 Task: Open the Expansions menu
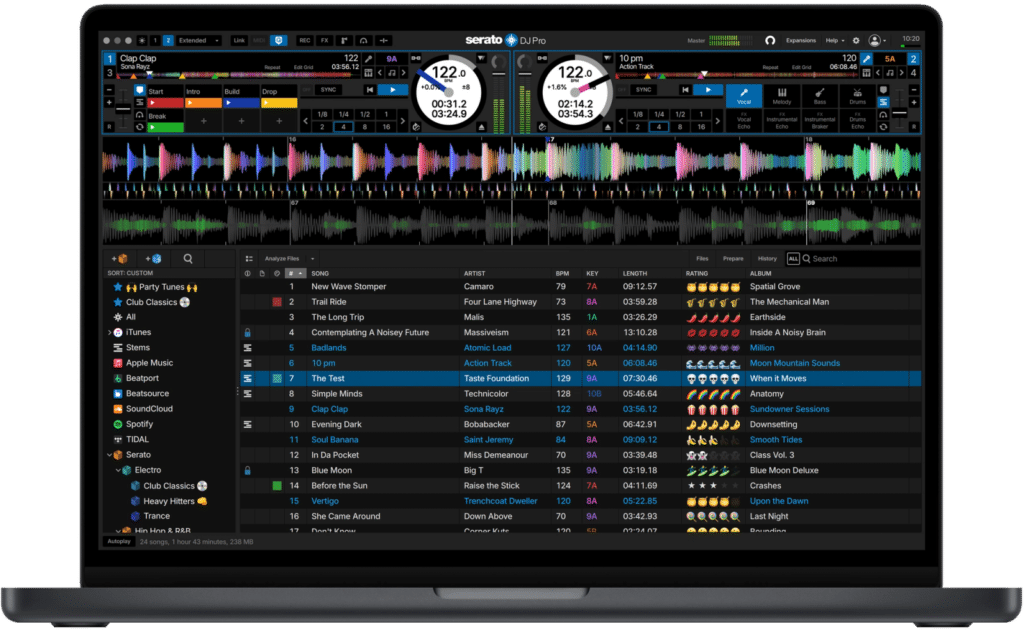pyautogui.click(x=801, y=41)
